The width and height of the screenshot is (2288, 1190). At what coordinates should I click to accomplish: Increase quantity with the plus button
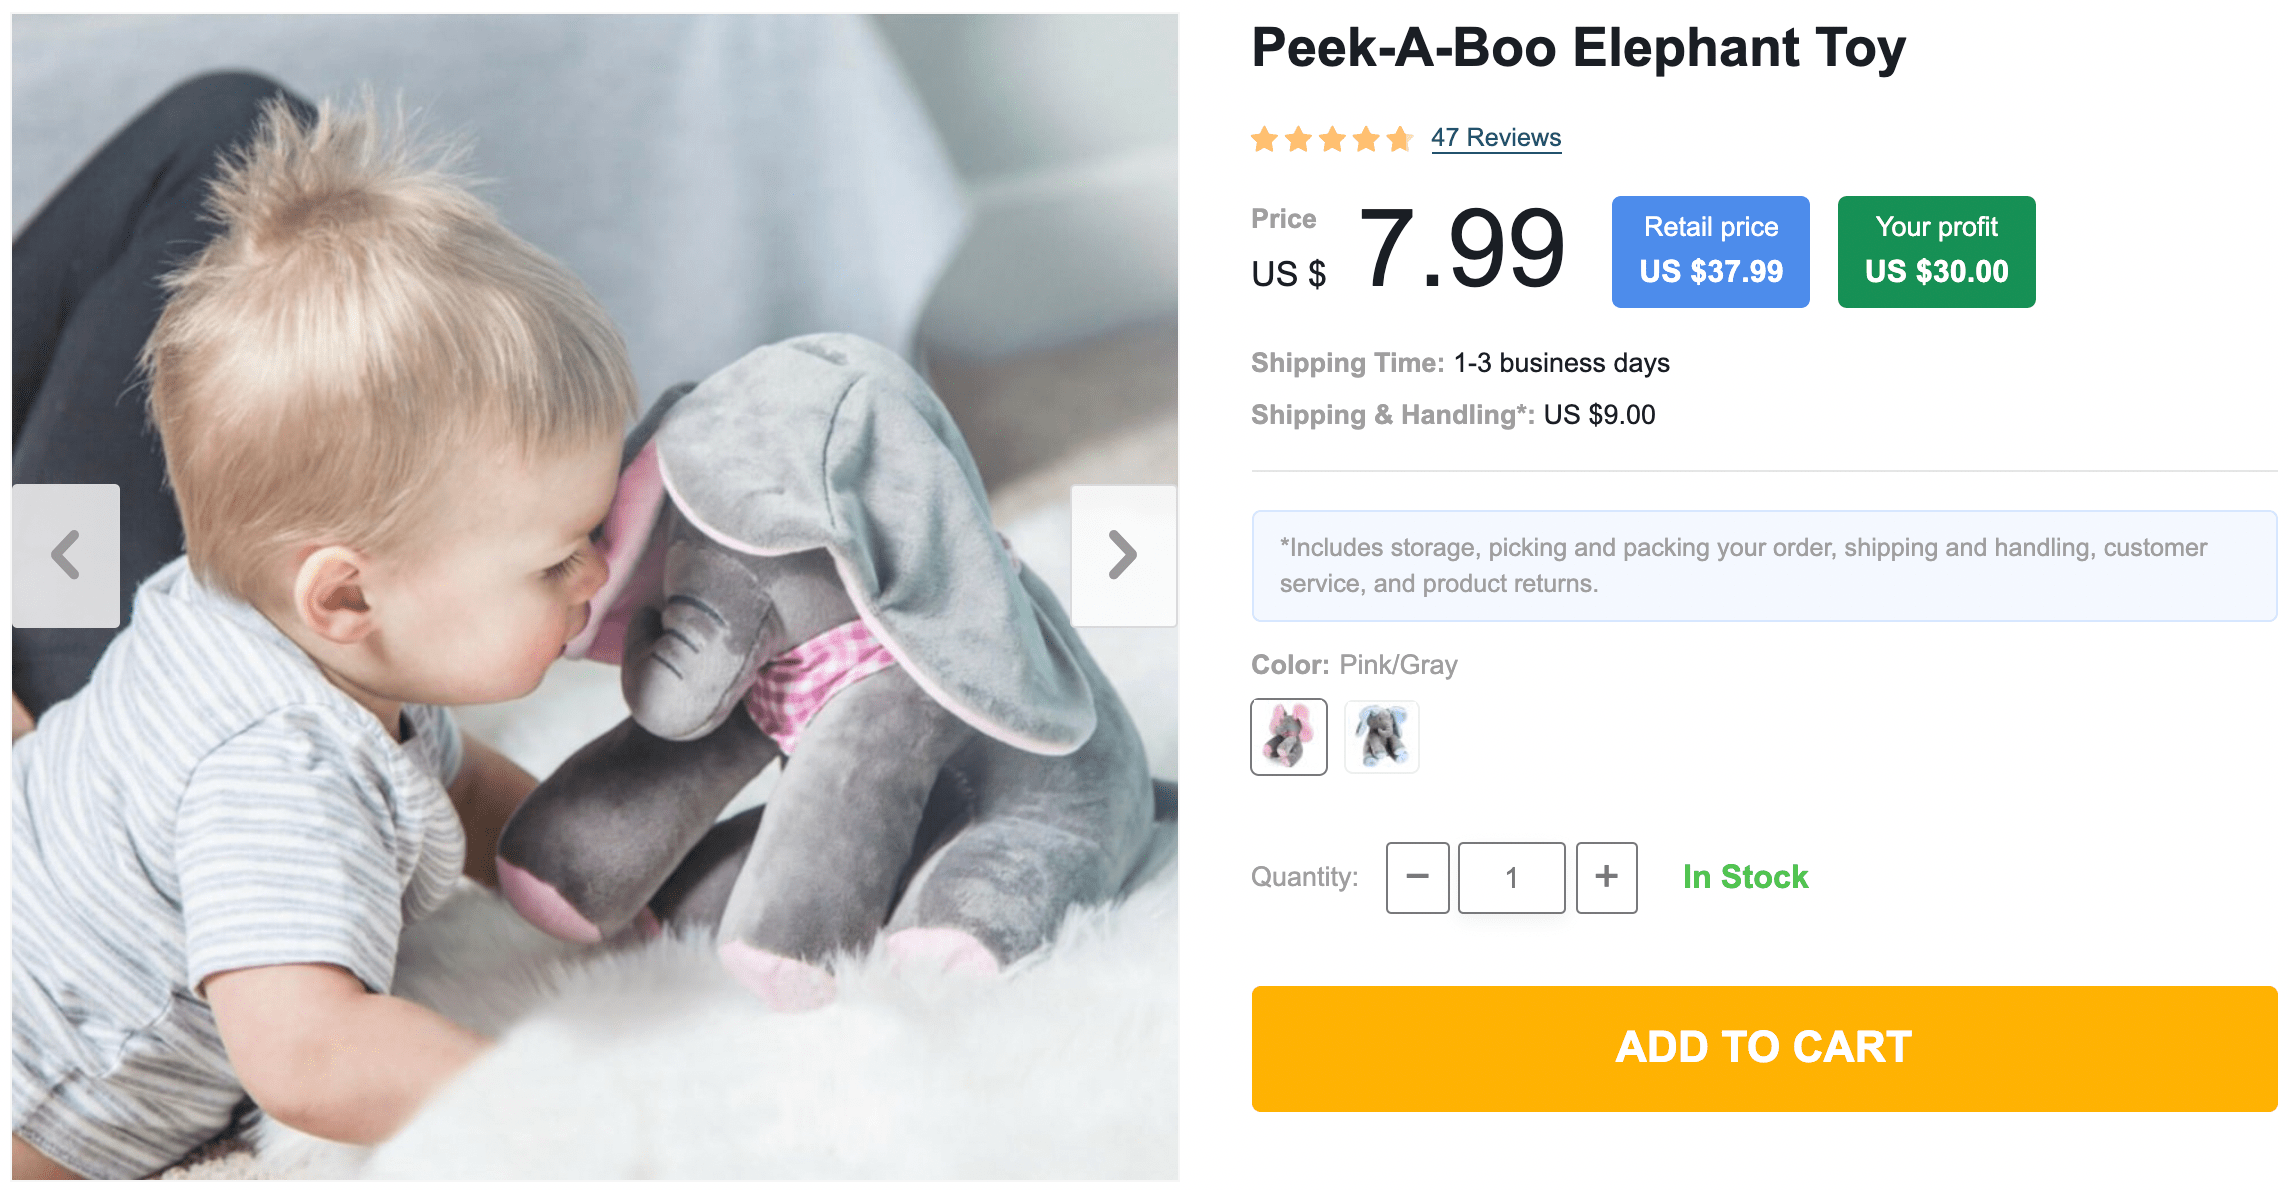[1606, 877]
